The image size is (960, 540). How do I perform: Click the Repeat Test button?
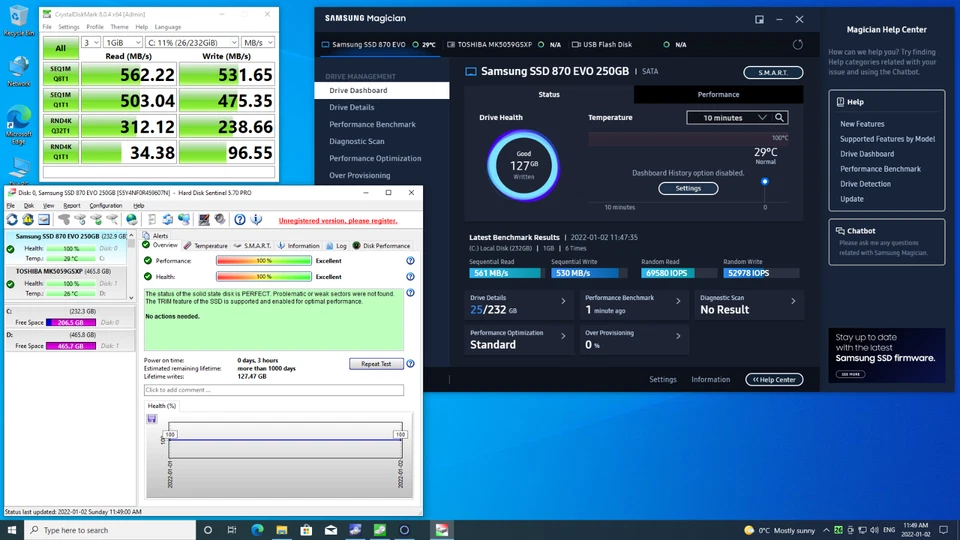tap(376, 364)
